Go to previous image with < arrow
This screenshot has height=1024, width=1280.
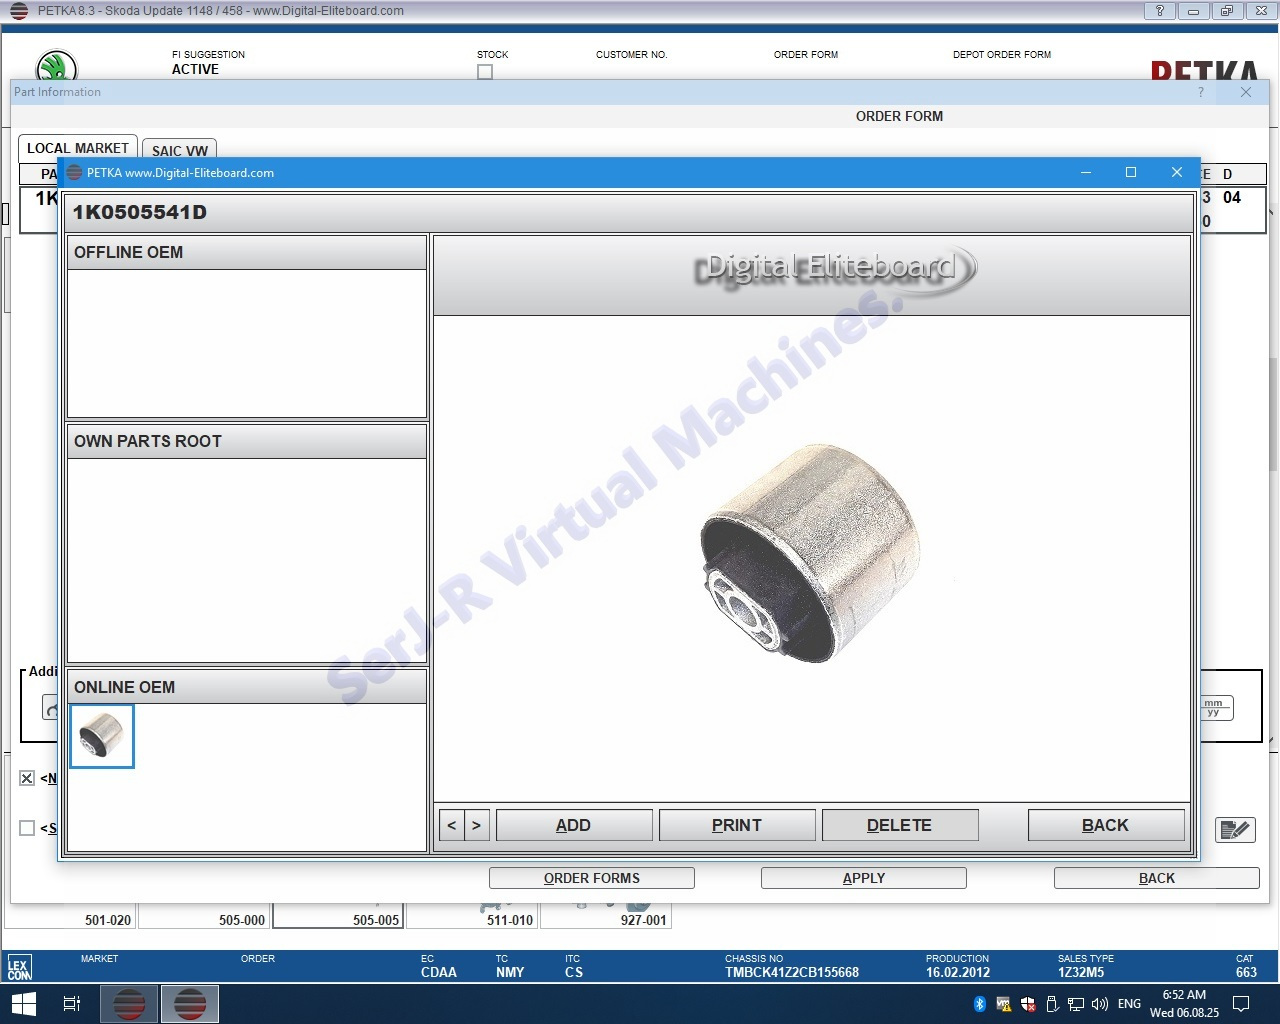point(452,825)
